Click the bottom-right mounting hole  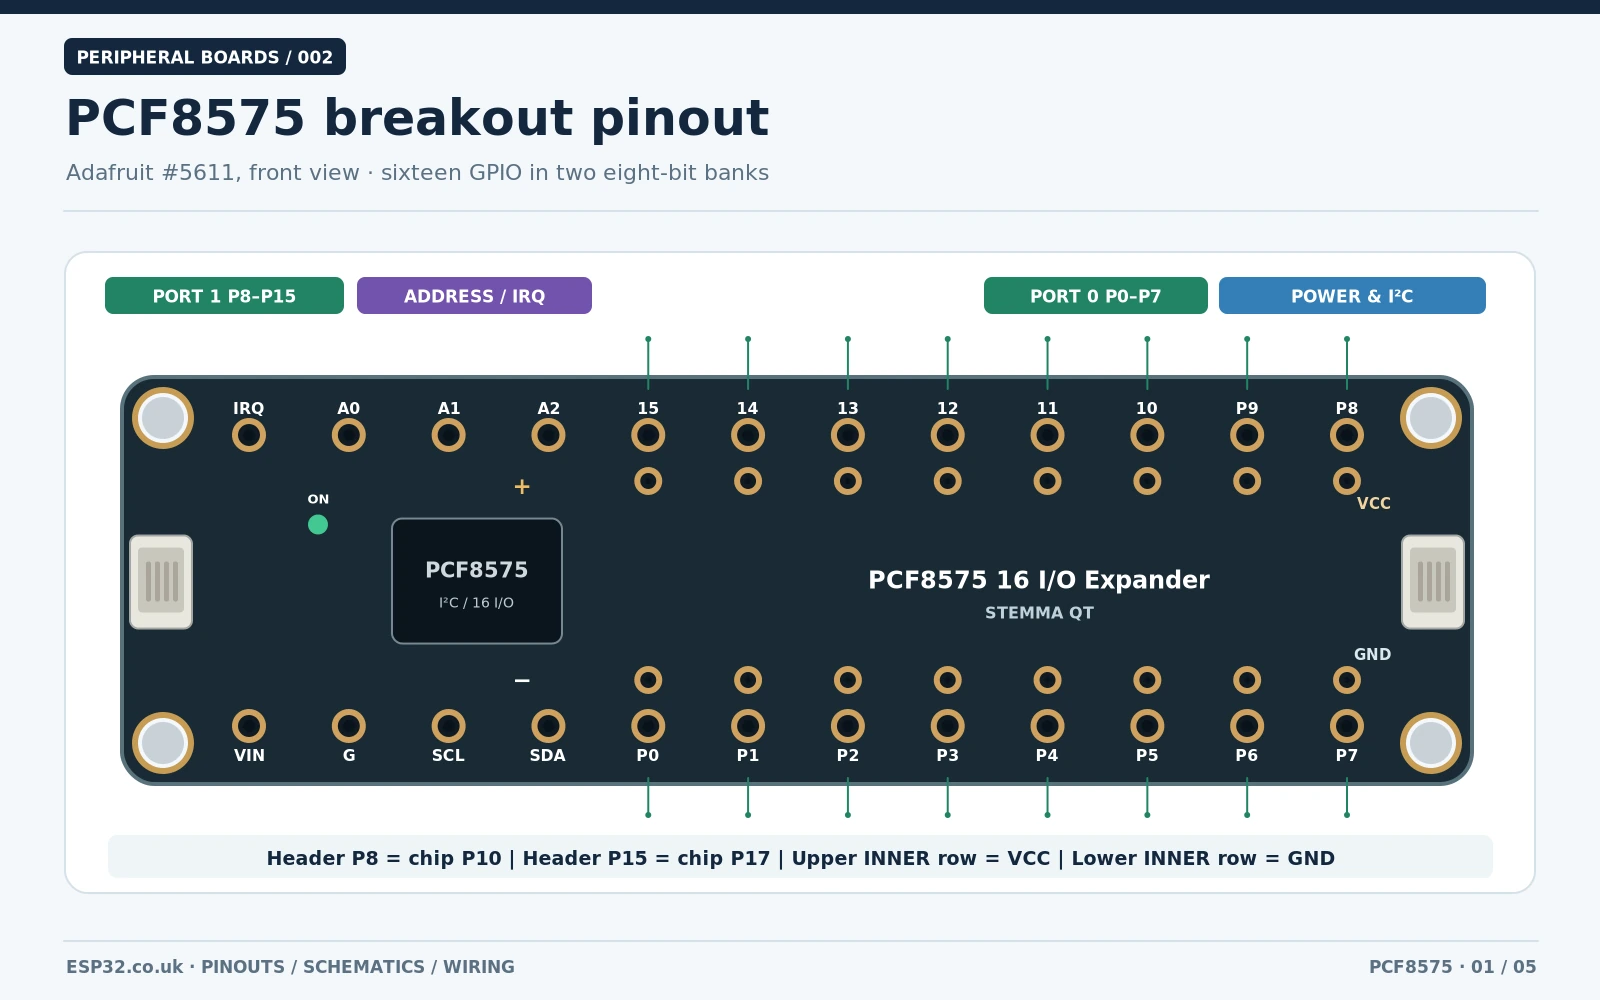1431,743
